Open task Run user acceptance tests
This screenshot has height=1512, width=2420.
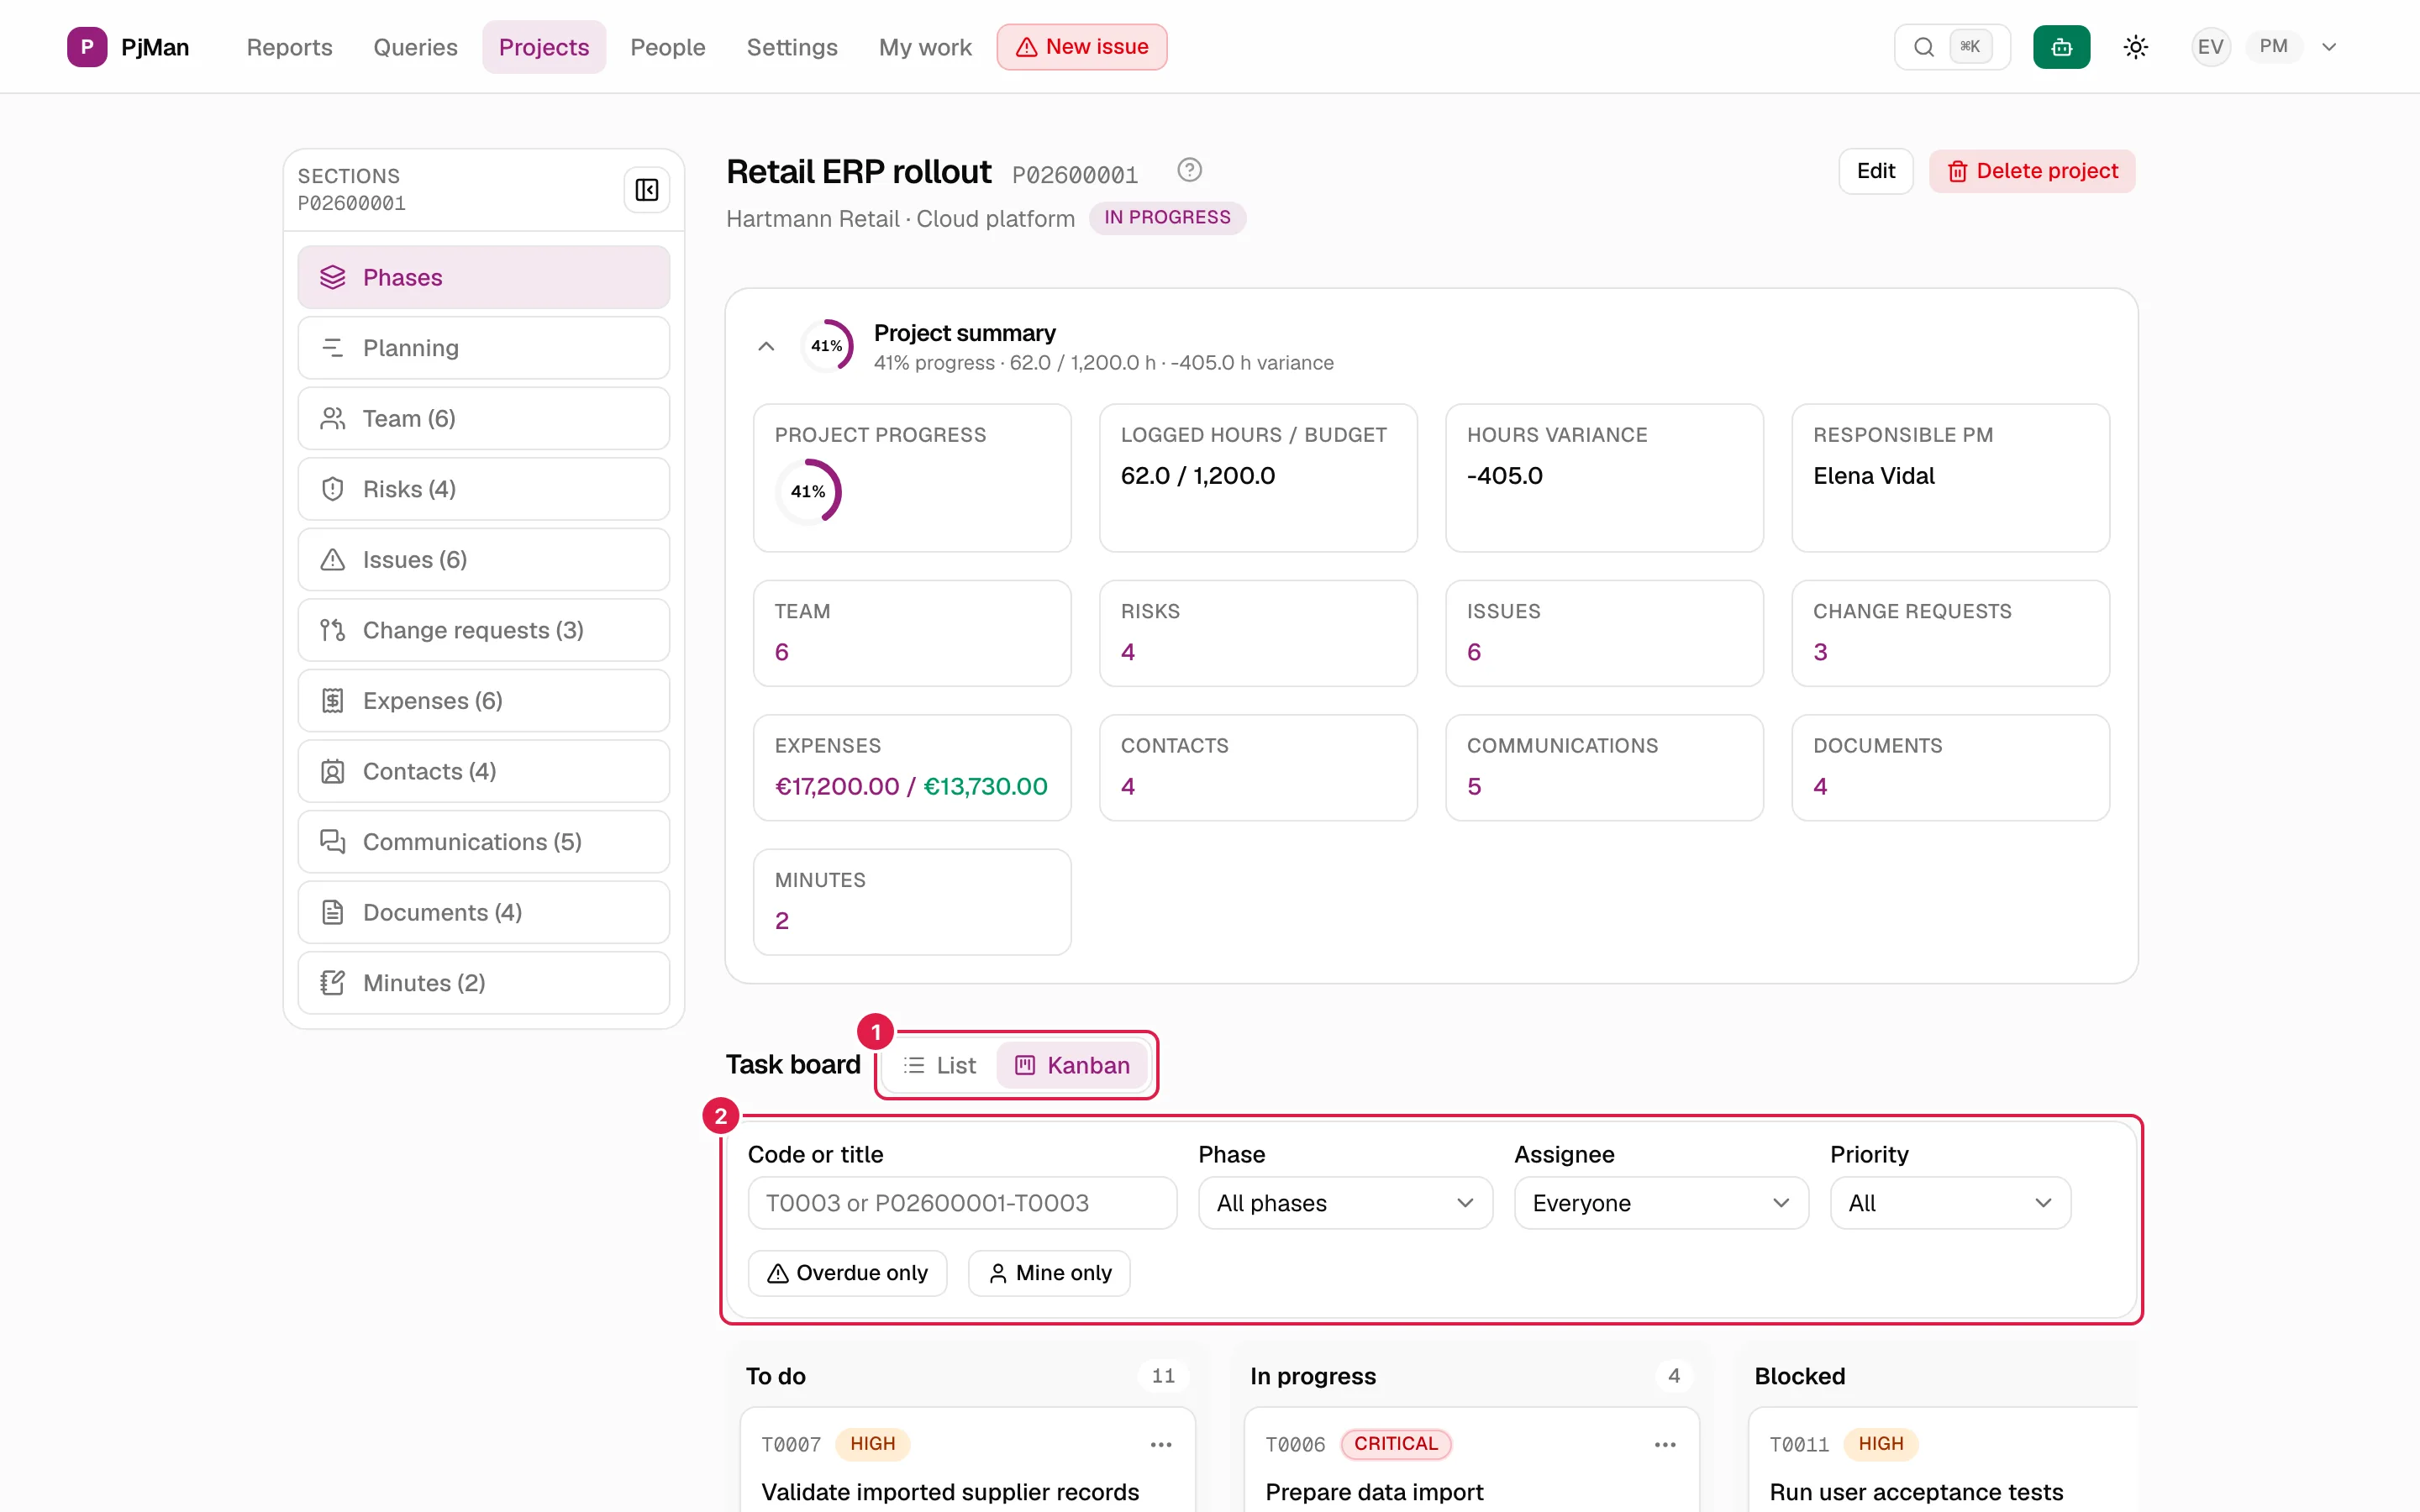pos(1916,1492)
